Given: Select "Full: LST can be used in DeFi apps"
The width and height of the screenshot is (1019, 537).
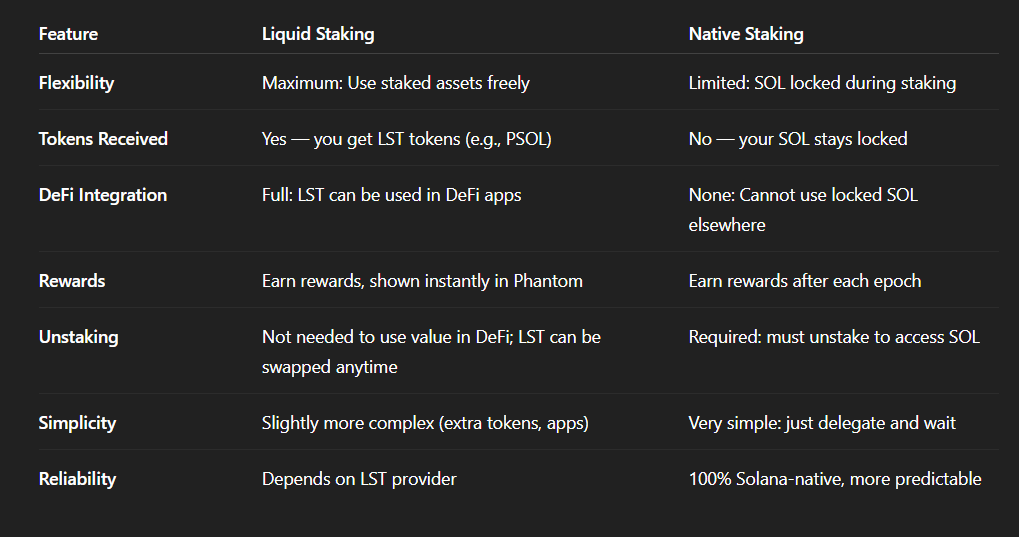Looking at the screenshot, I should tap(391, 195).
